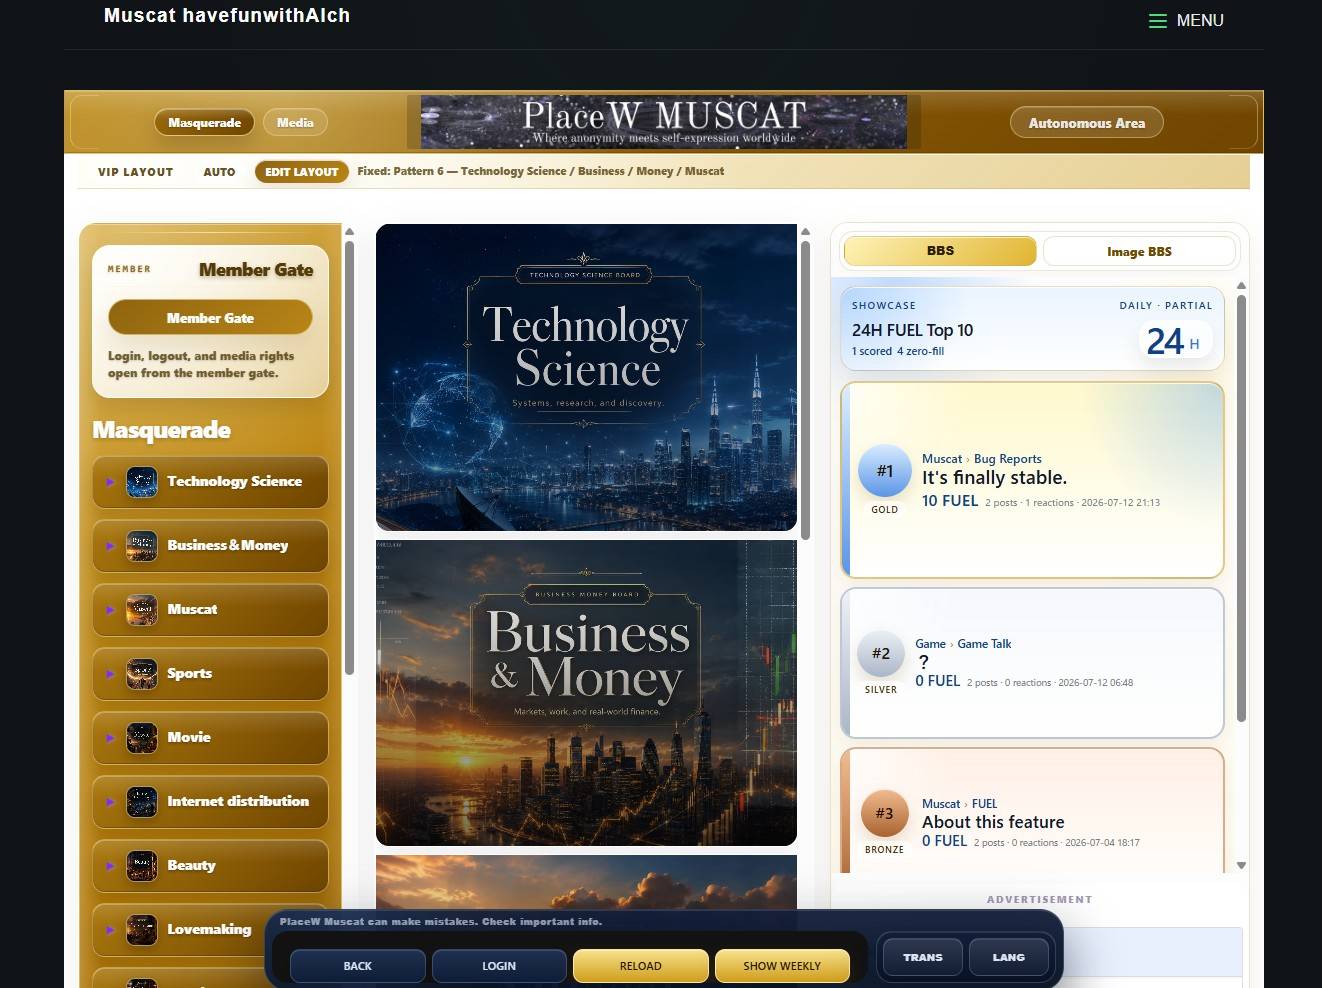Click the Movie board thumbnail icon
This screenshot has height=988, width=1322.
pos(142,738)
